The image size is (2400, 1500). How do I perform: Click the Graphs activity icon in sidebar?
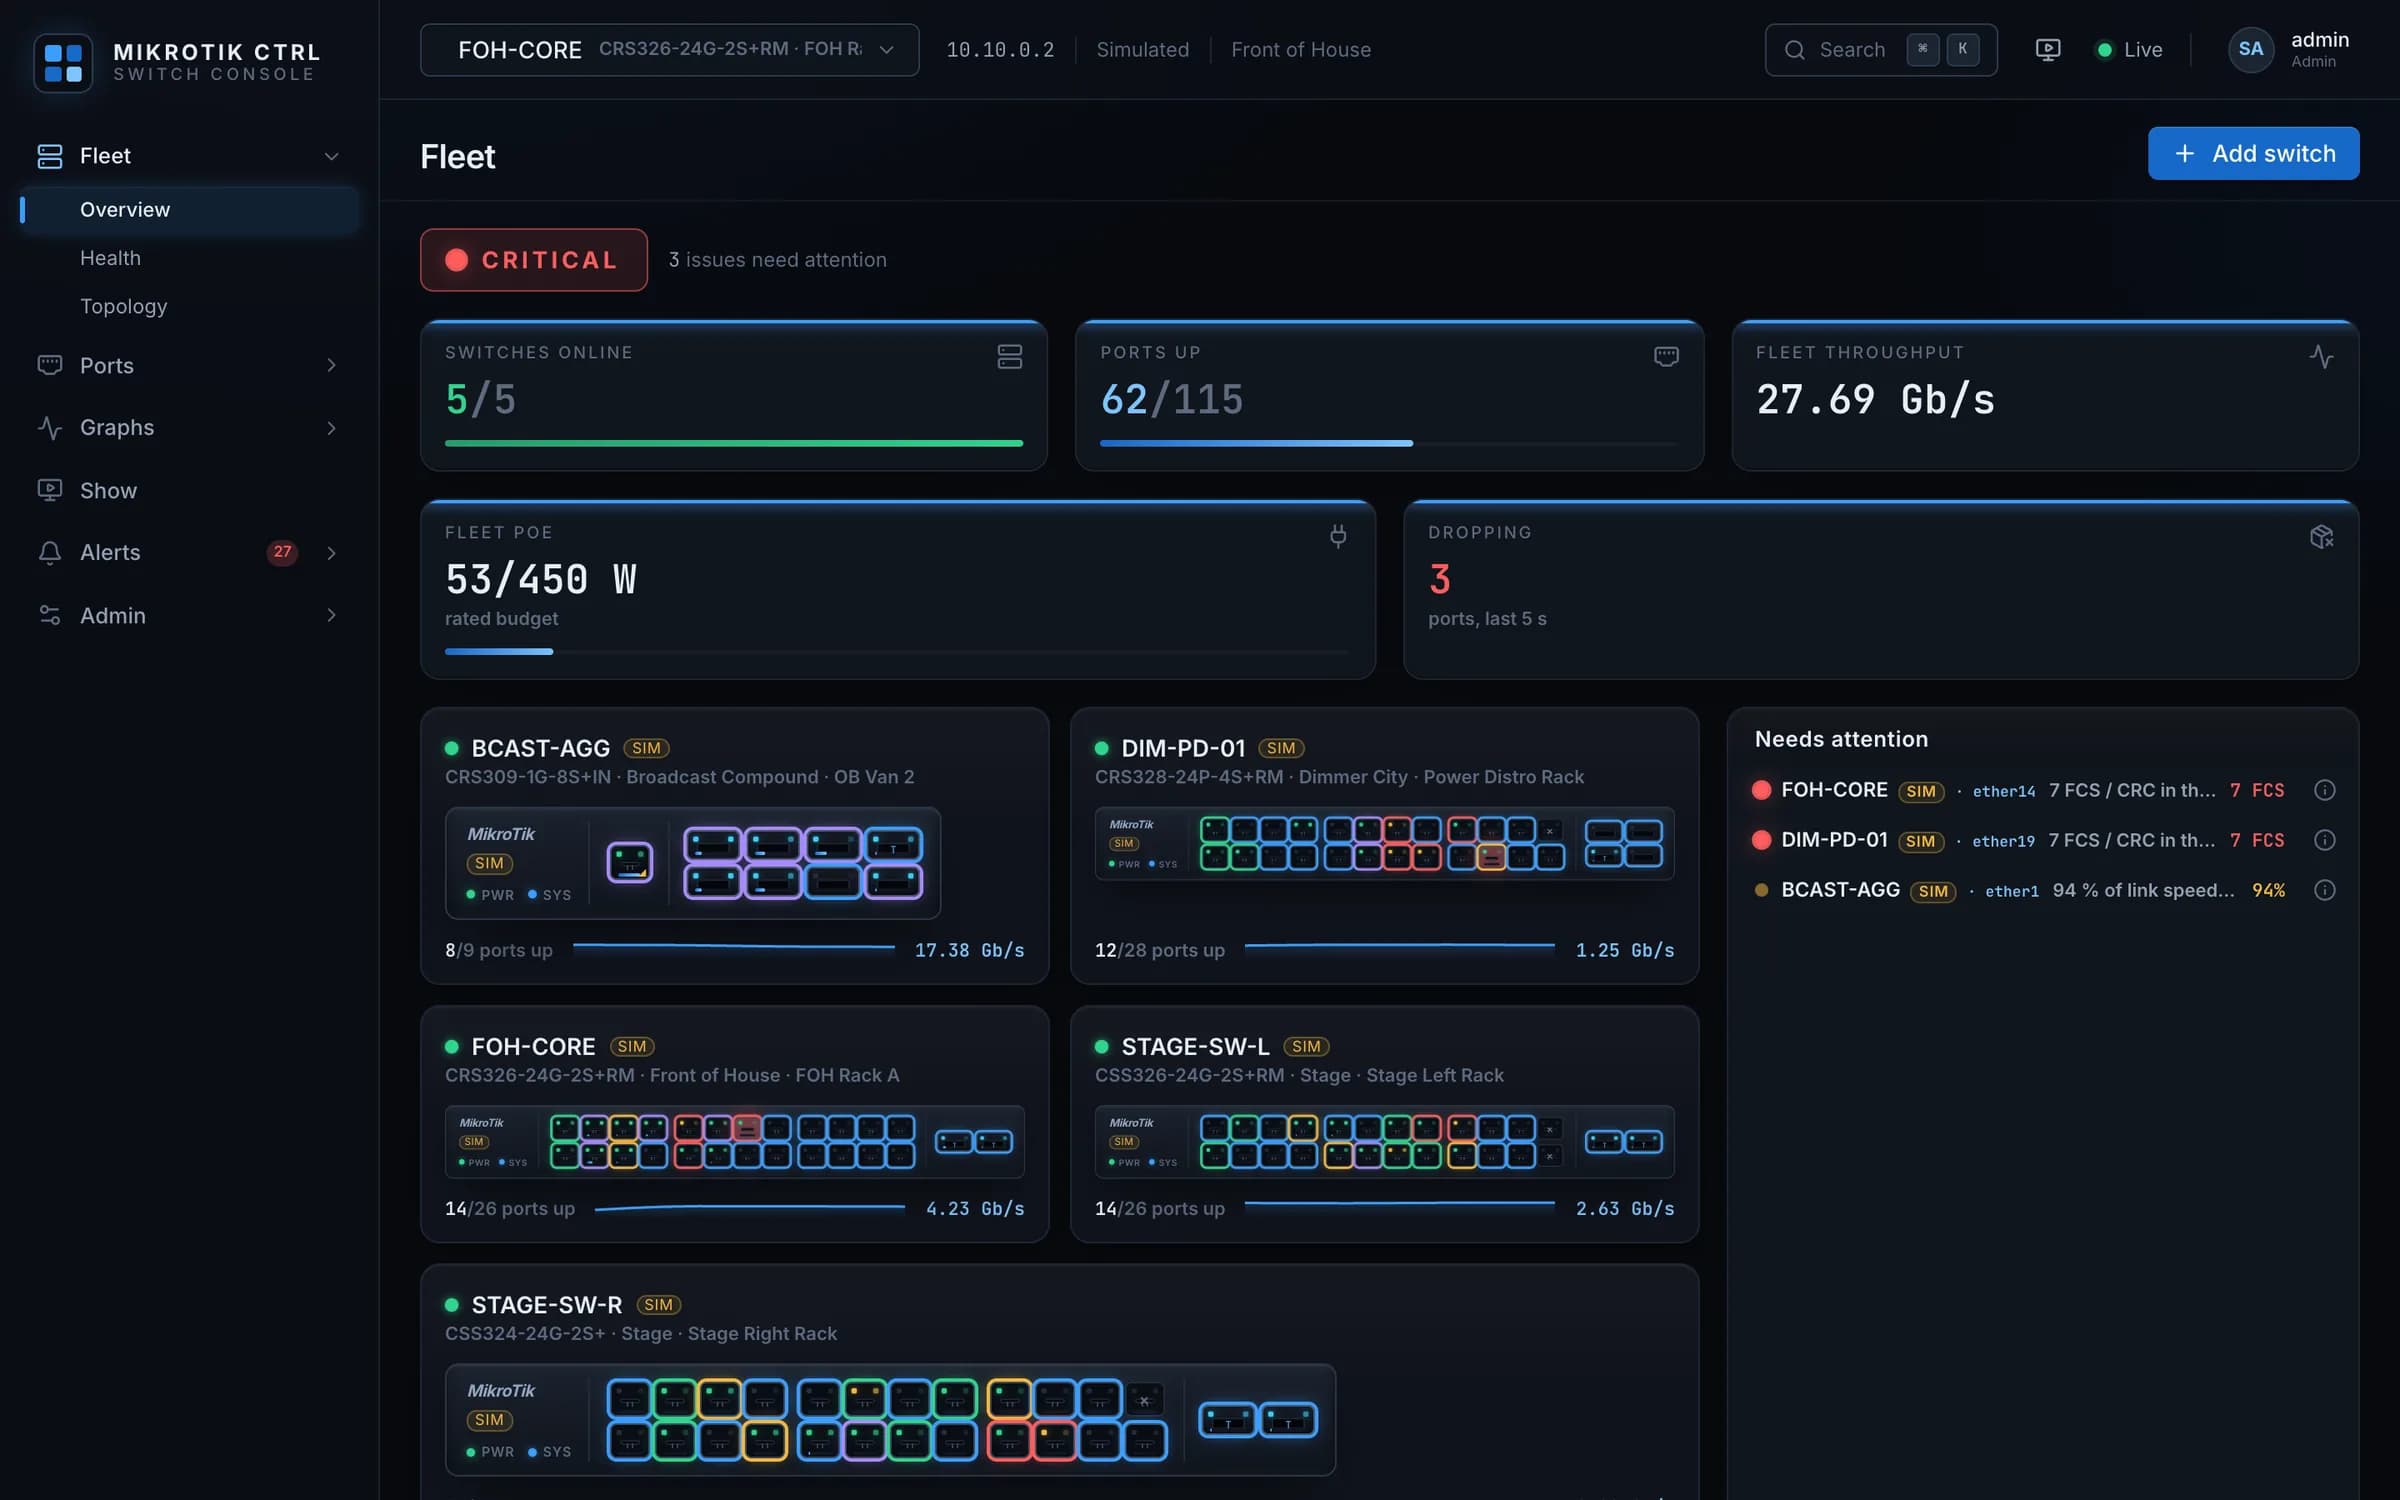50,428
